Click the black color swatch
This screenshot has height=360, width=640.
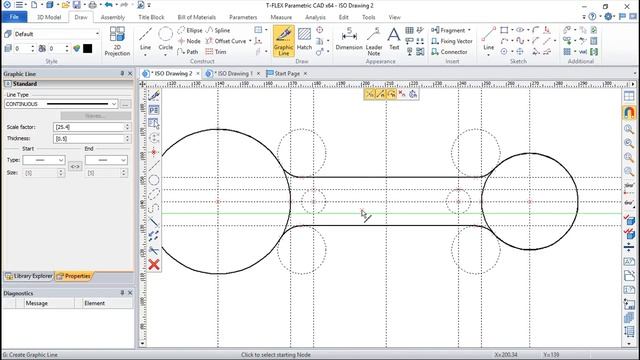pos(87,49)
